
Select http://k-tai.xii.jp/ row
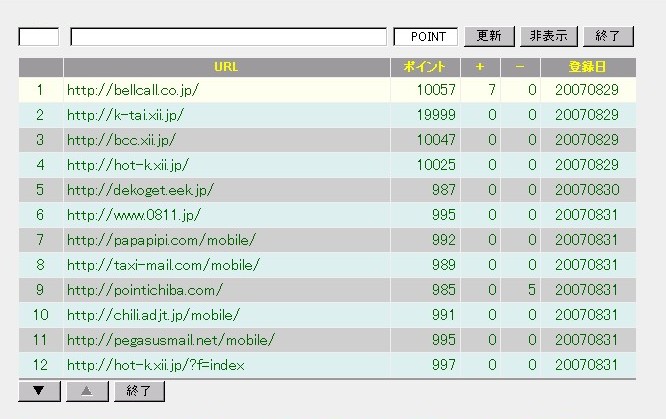coord(327,115)
